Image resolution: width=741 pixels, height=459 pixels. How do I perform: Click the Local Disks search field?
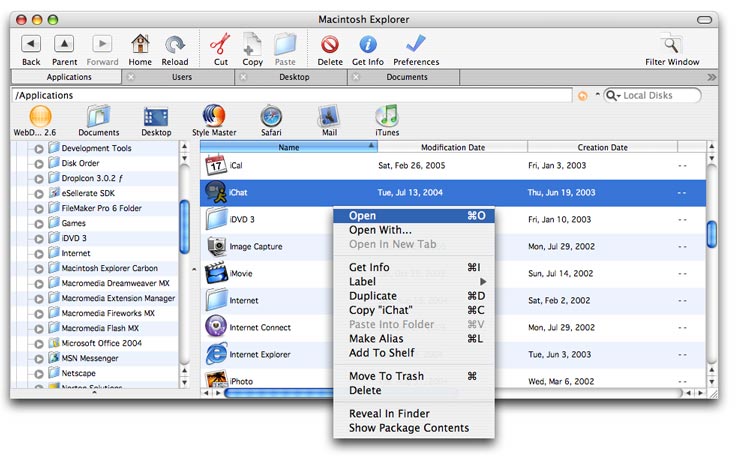coord(653,95)
